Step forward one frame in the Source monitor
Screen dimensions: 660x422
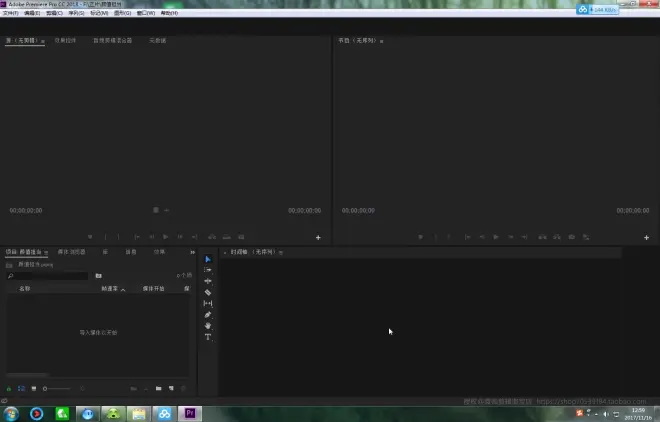(180, 237)
